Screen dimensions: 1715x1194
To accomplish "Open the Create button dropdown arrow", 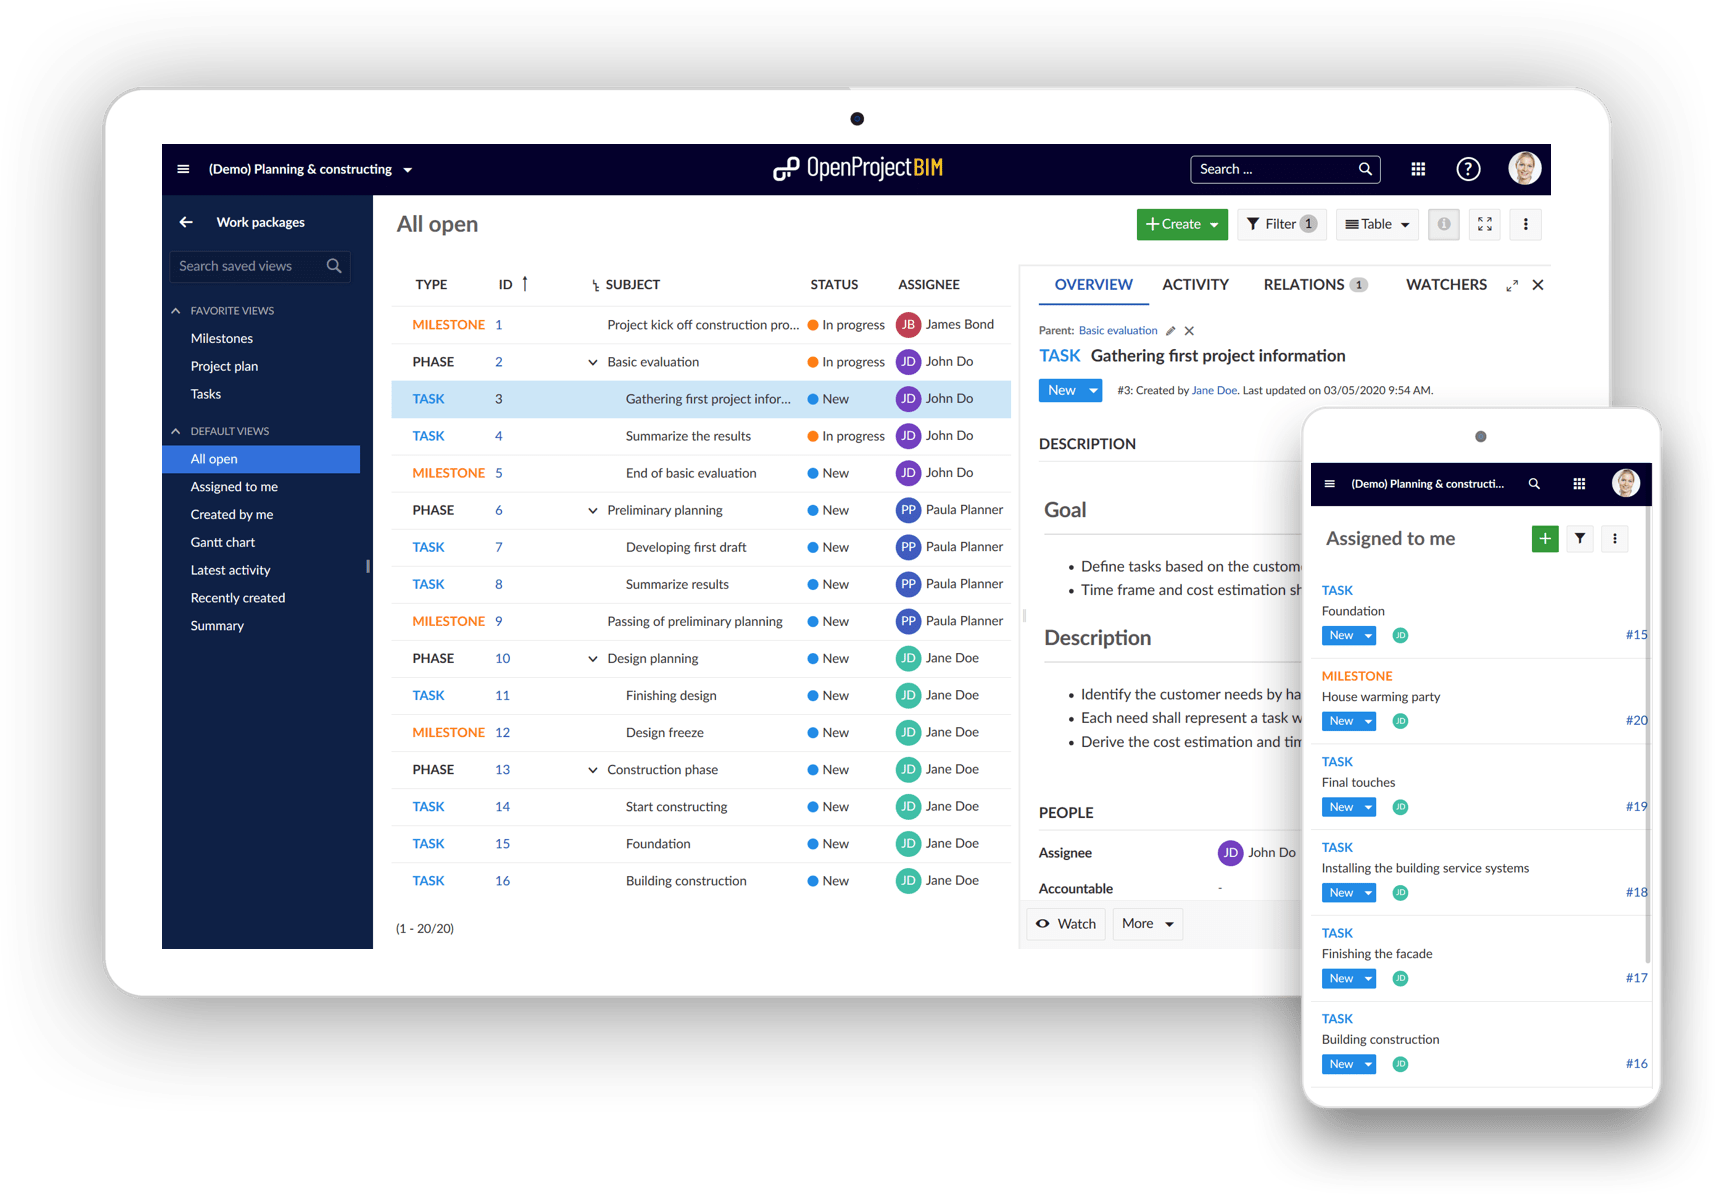I will pos(1213,224).
